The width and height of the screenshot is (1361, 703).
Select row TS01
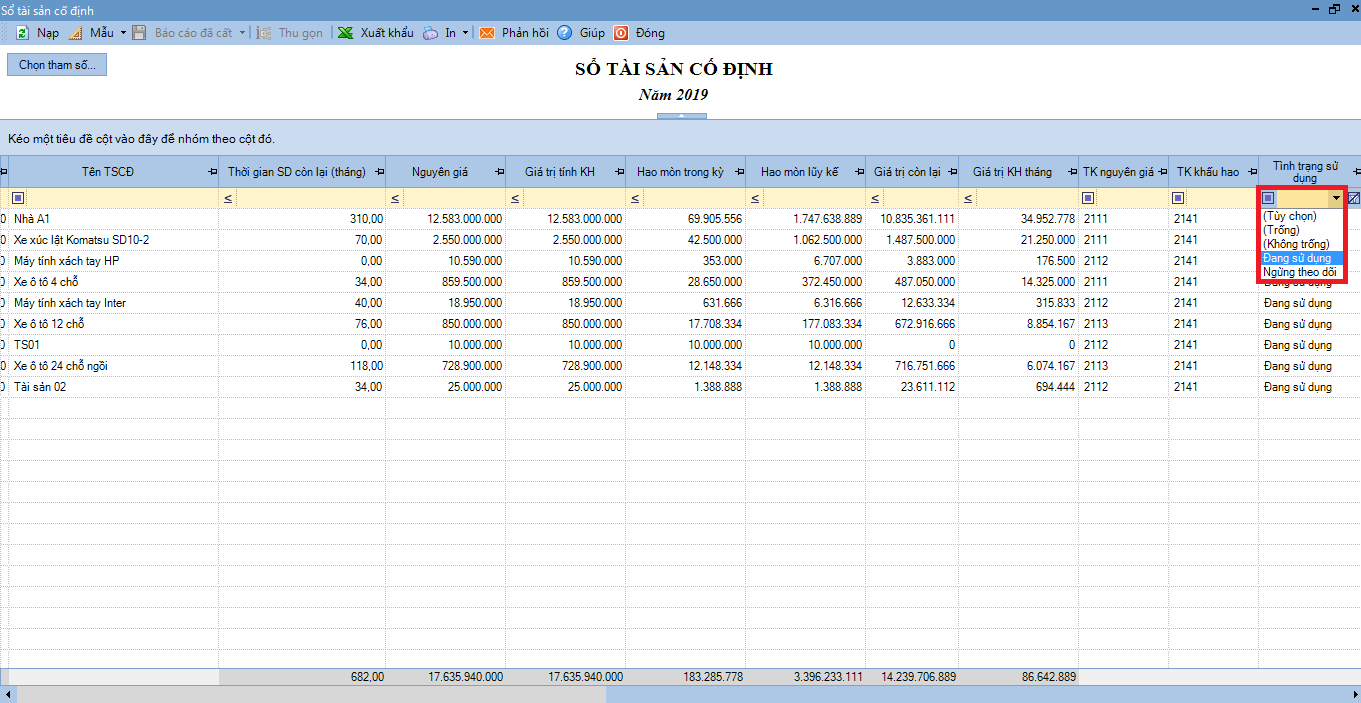680,345
